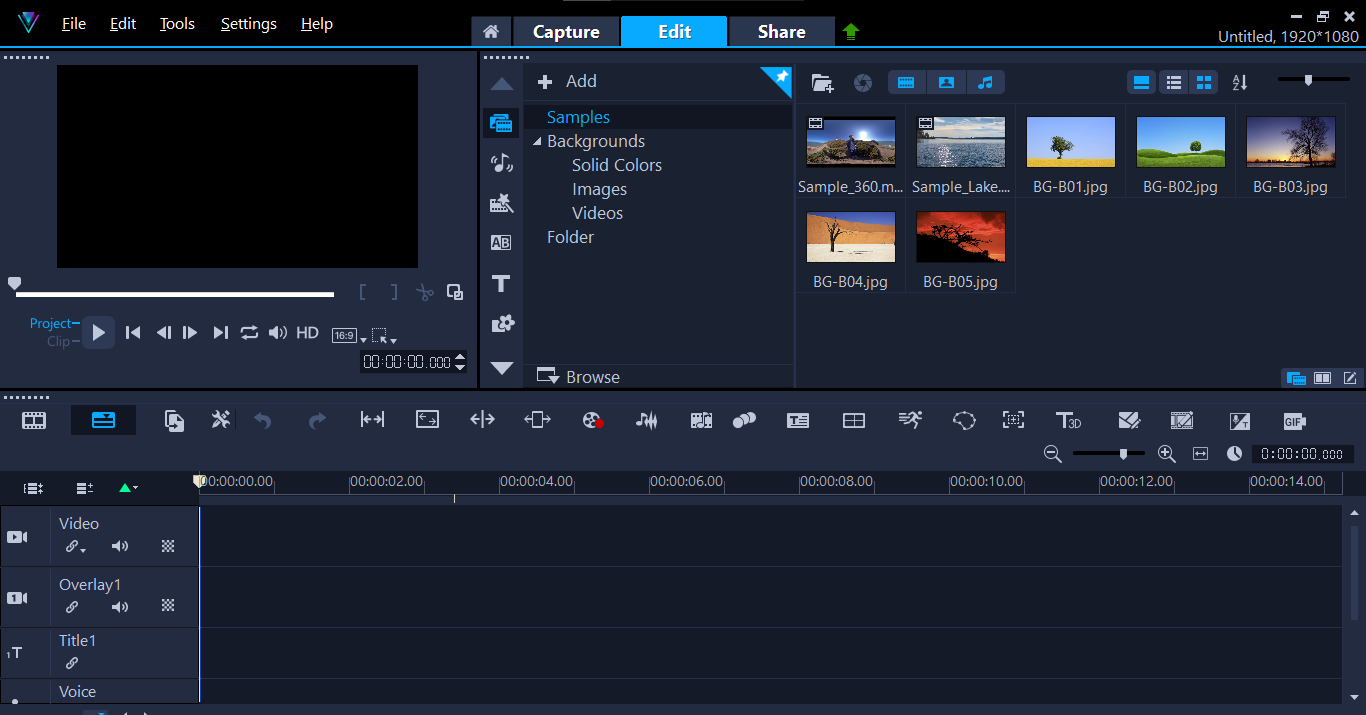Select the BG-B05.jpg thumbnail
The image size is (1366, 715).
960,238
